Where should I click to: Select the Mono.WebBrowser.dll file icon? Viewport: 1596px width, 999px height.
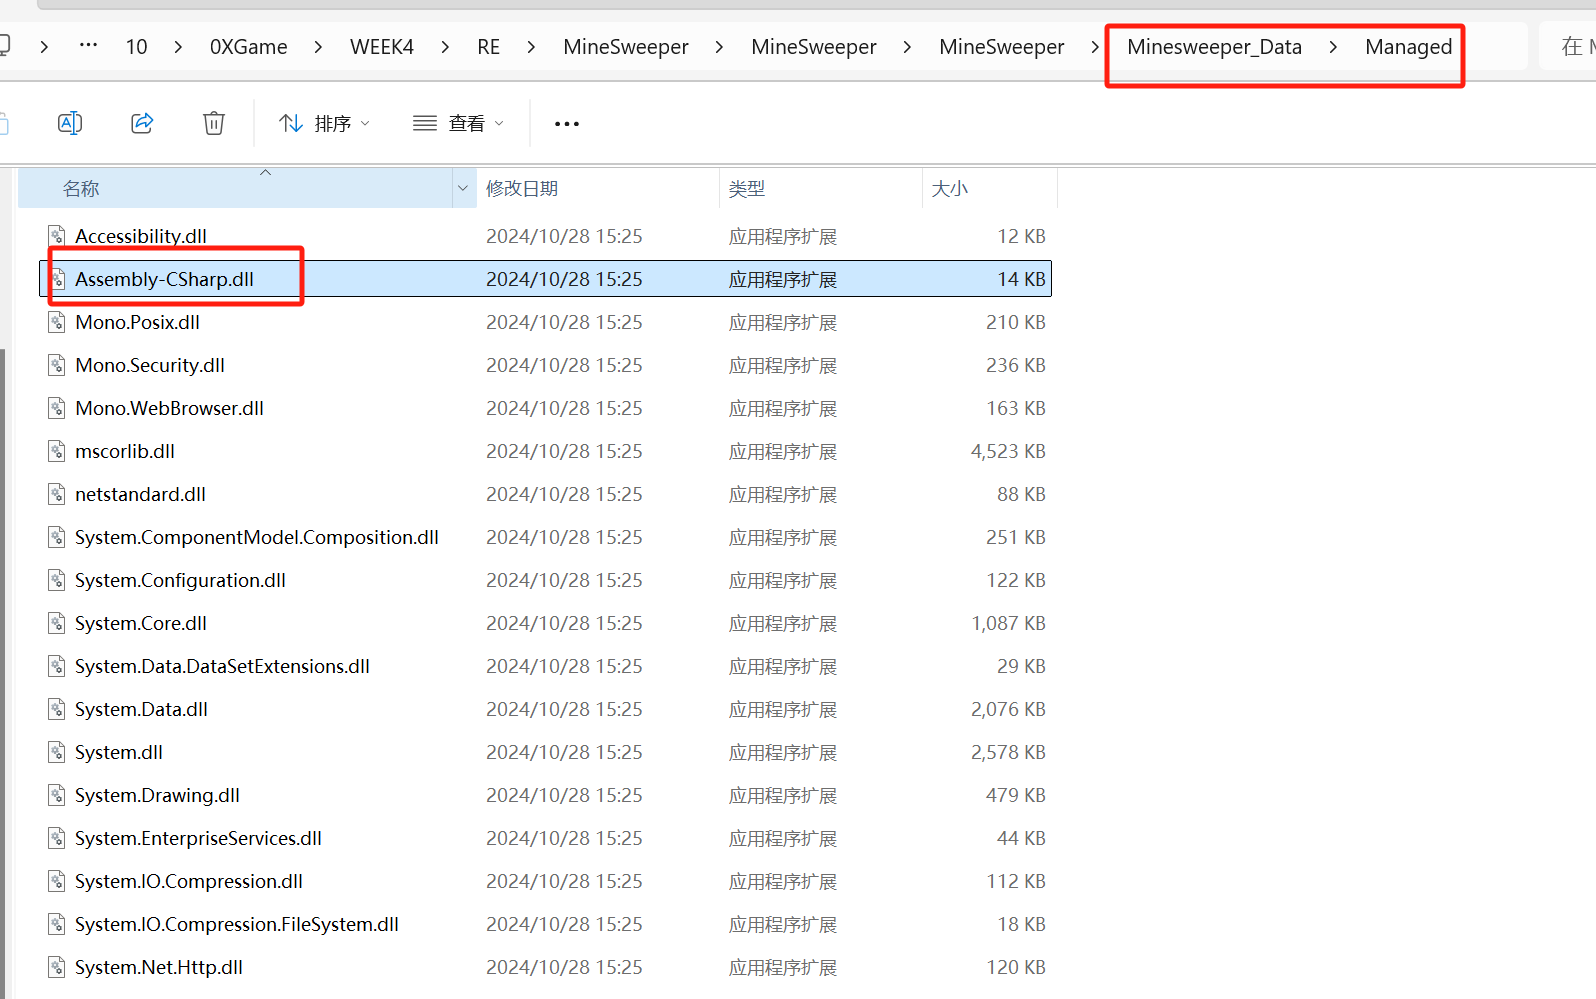[x=58, y=408]
